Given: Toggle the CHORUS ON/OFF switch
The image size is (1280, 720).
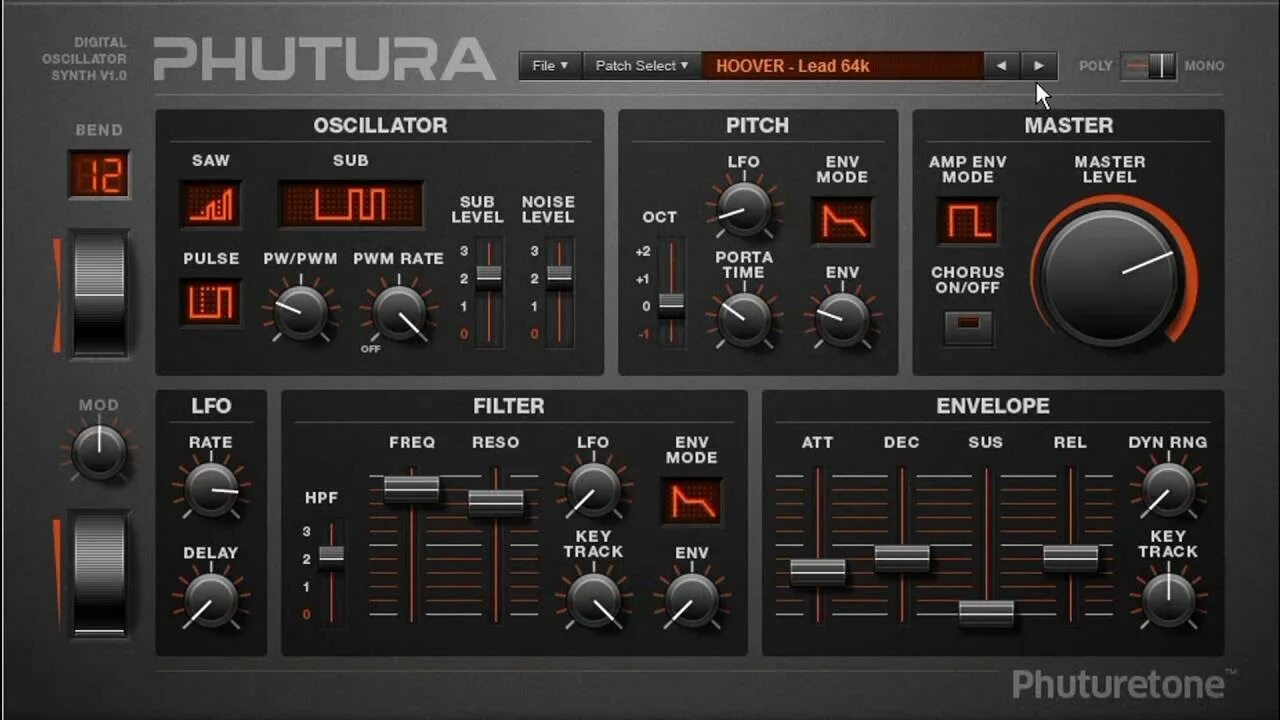Looking at the screenshot, I should (x=968, y=327).
